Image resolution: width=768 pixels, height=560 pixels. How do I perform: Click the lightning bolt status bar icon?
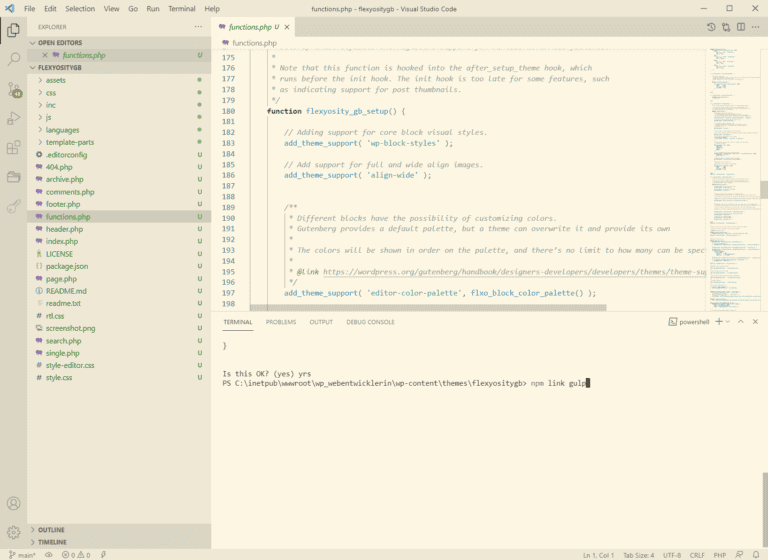[103, 555]
